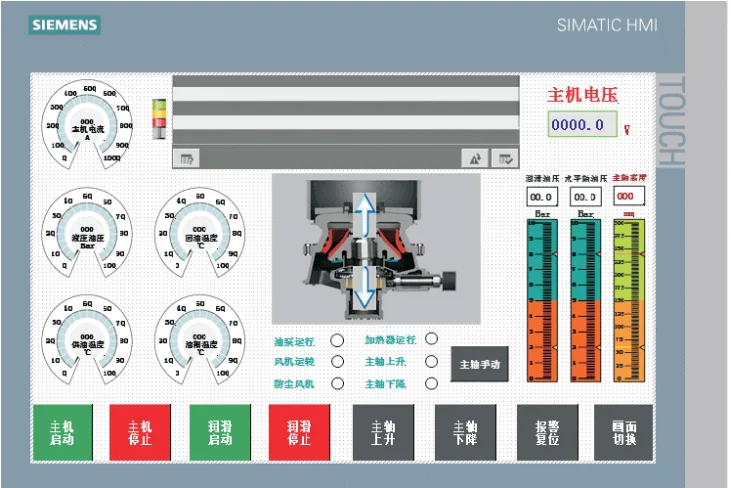Click the 加热器运行 label text
This screenshot has width=731, height=488.
390,340
